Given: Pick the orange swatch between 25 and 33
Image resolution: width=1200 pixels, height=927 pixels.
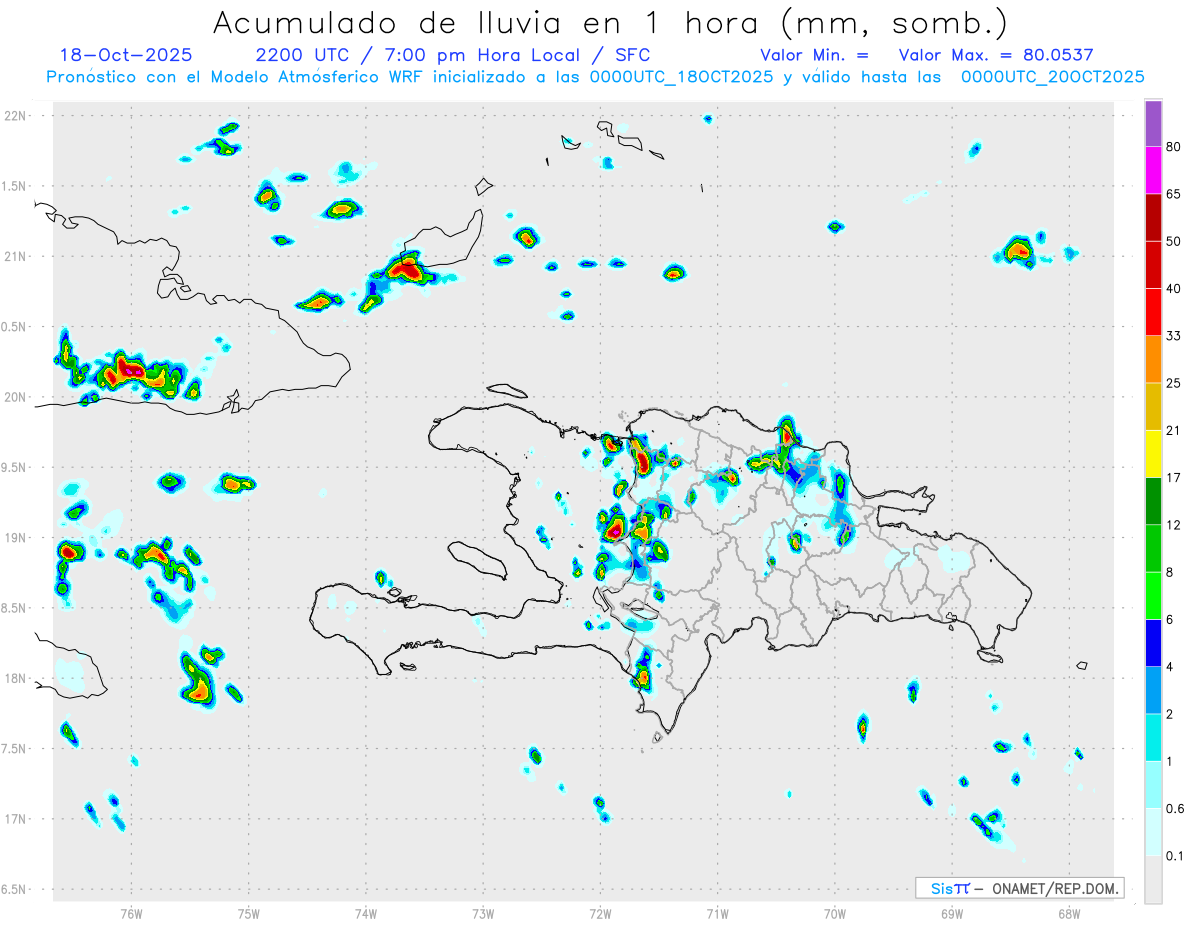Looking at the screenshot, I should click(1153, 359).
